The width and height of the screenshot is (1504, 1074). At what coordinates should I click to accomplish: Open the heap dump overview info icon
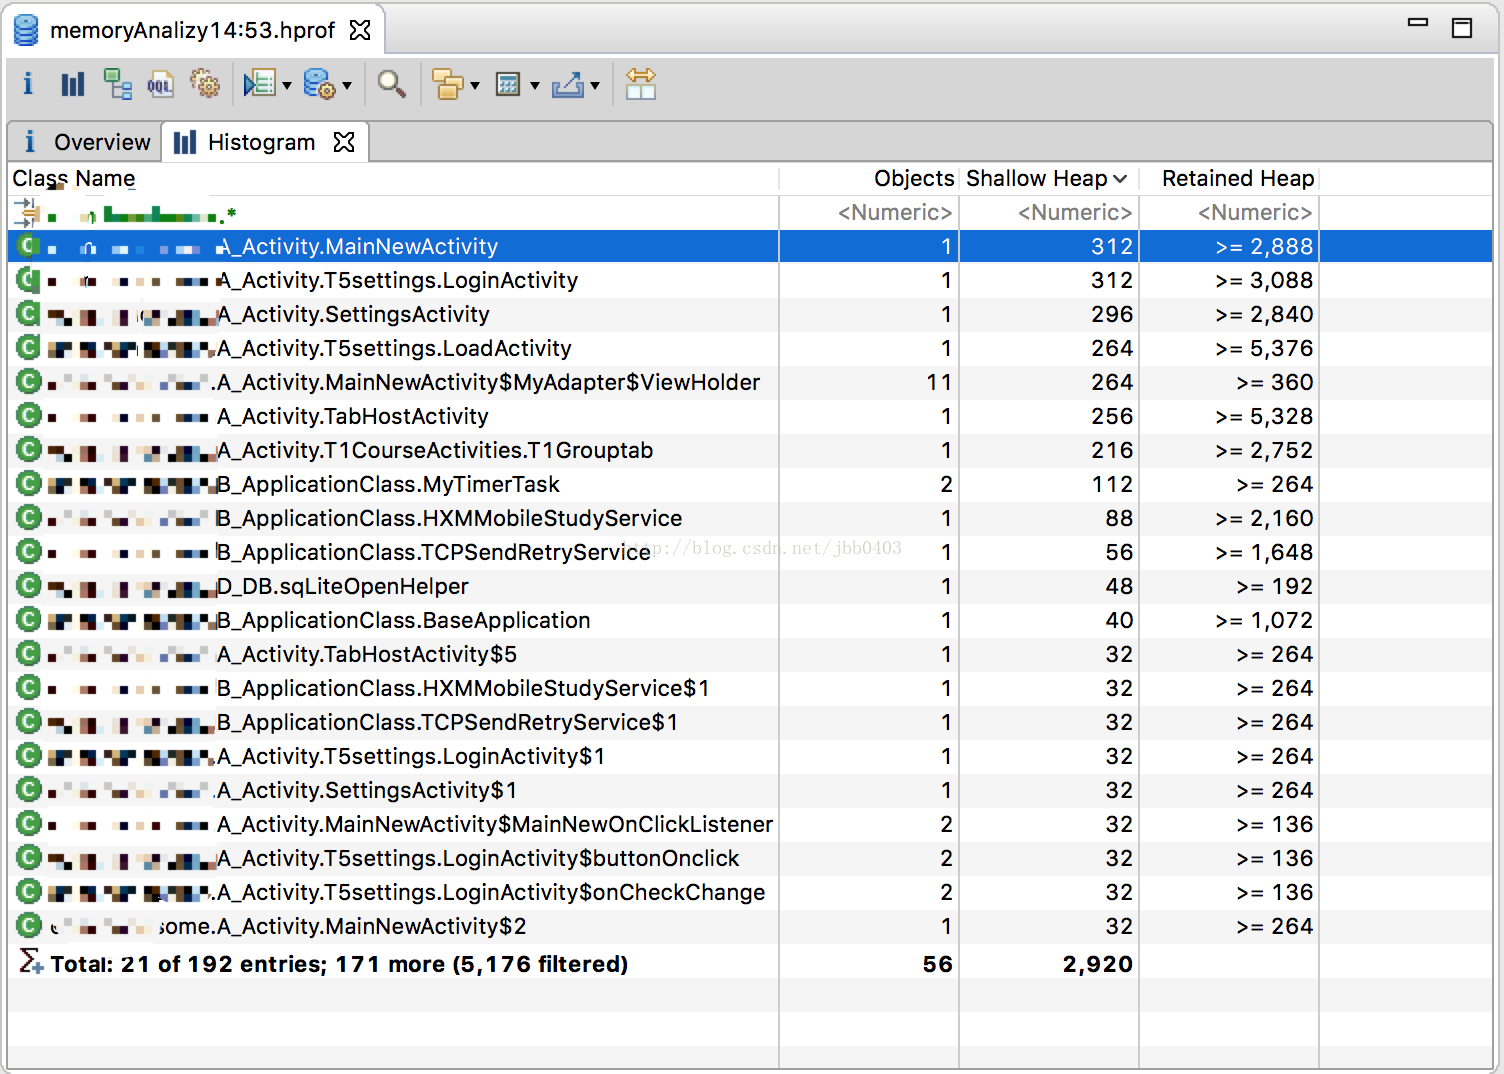pyautogui.click(x=28, y=85)
